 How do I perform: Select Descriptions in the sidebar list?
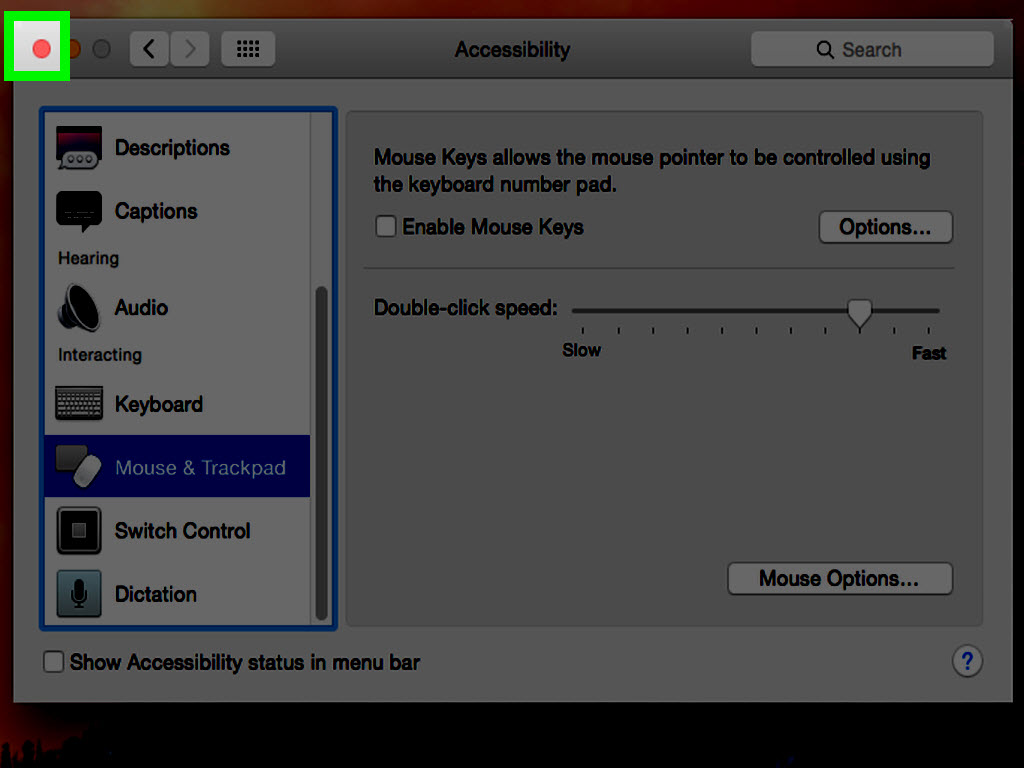(177, 148)
